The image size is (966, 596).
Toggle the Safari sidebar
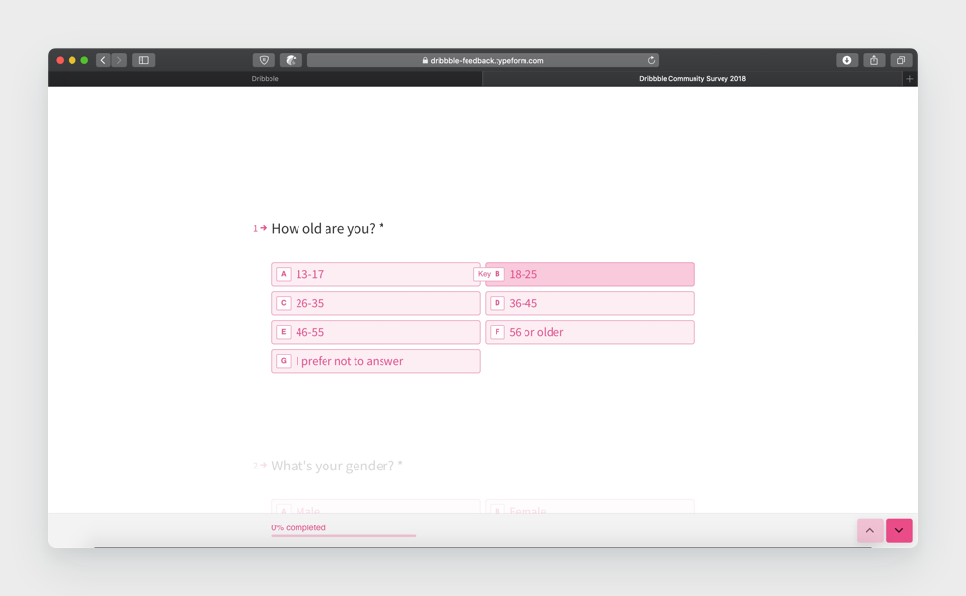click(143, 59)
